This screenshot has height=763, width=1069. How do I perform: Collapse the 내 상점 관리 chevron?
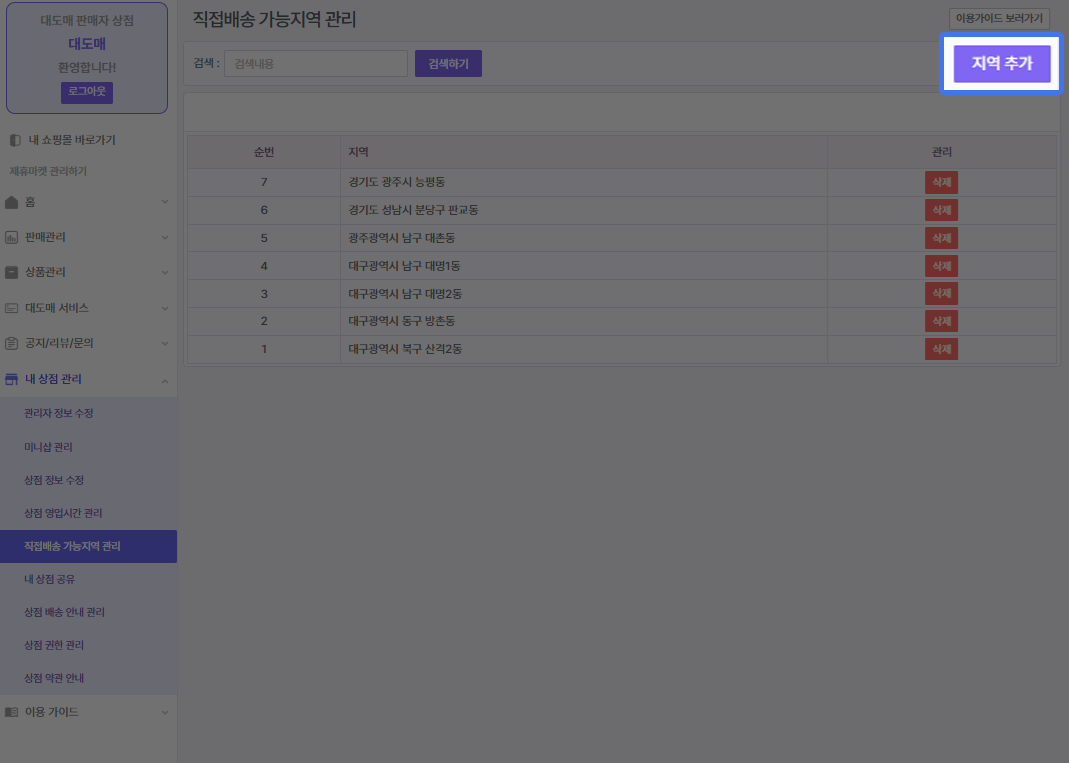pos(164,380)
